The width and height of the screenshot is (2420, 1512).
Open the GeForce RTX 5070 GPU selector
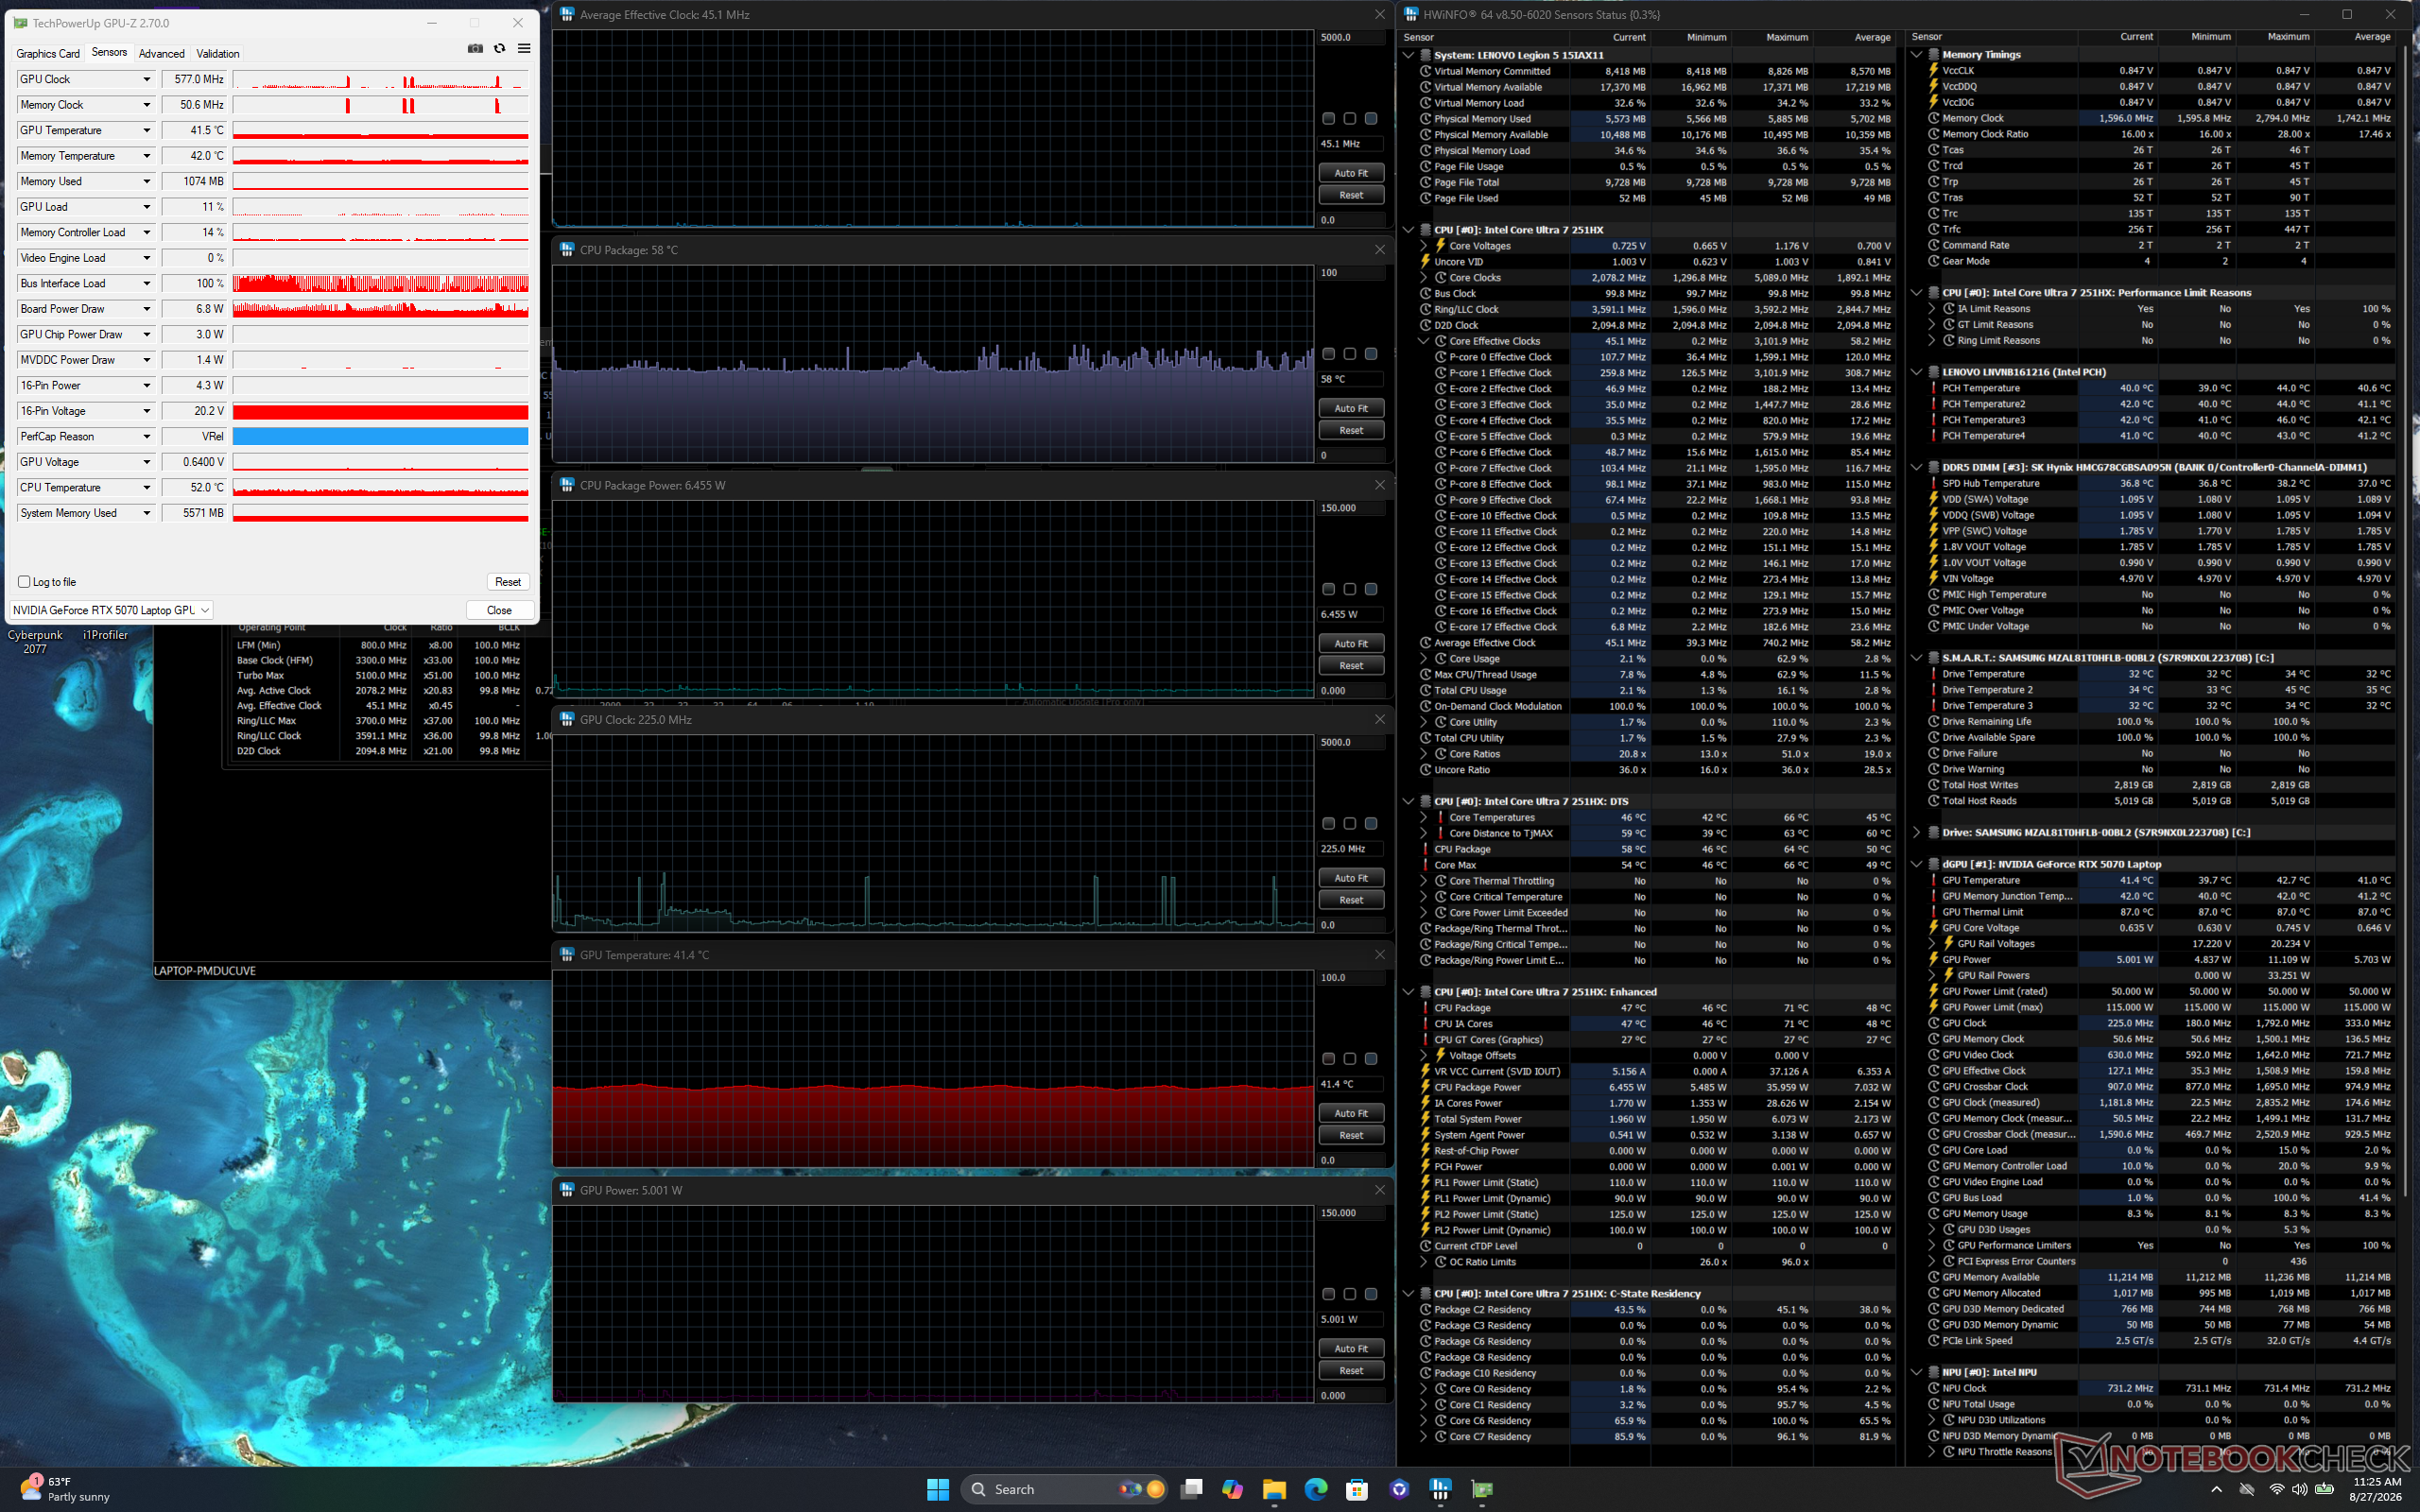(x=111, y=610)
